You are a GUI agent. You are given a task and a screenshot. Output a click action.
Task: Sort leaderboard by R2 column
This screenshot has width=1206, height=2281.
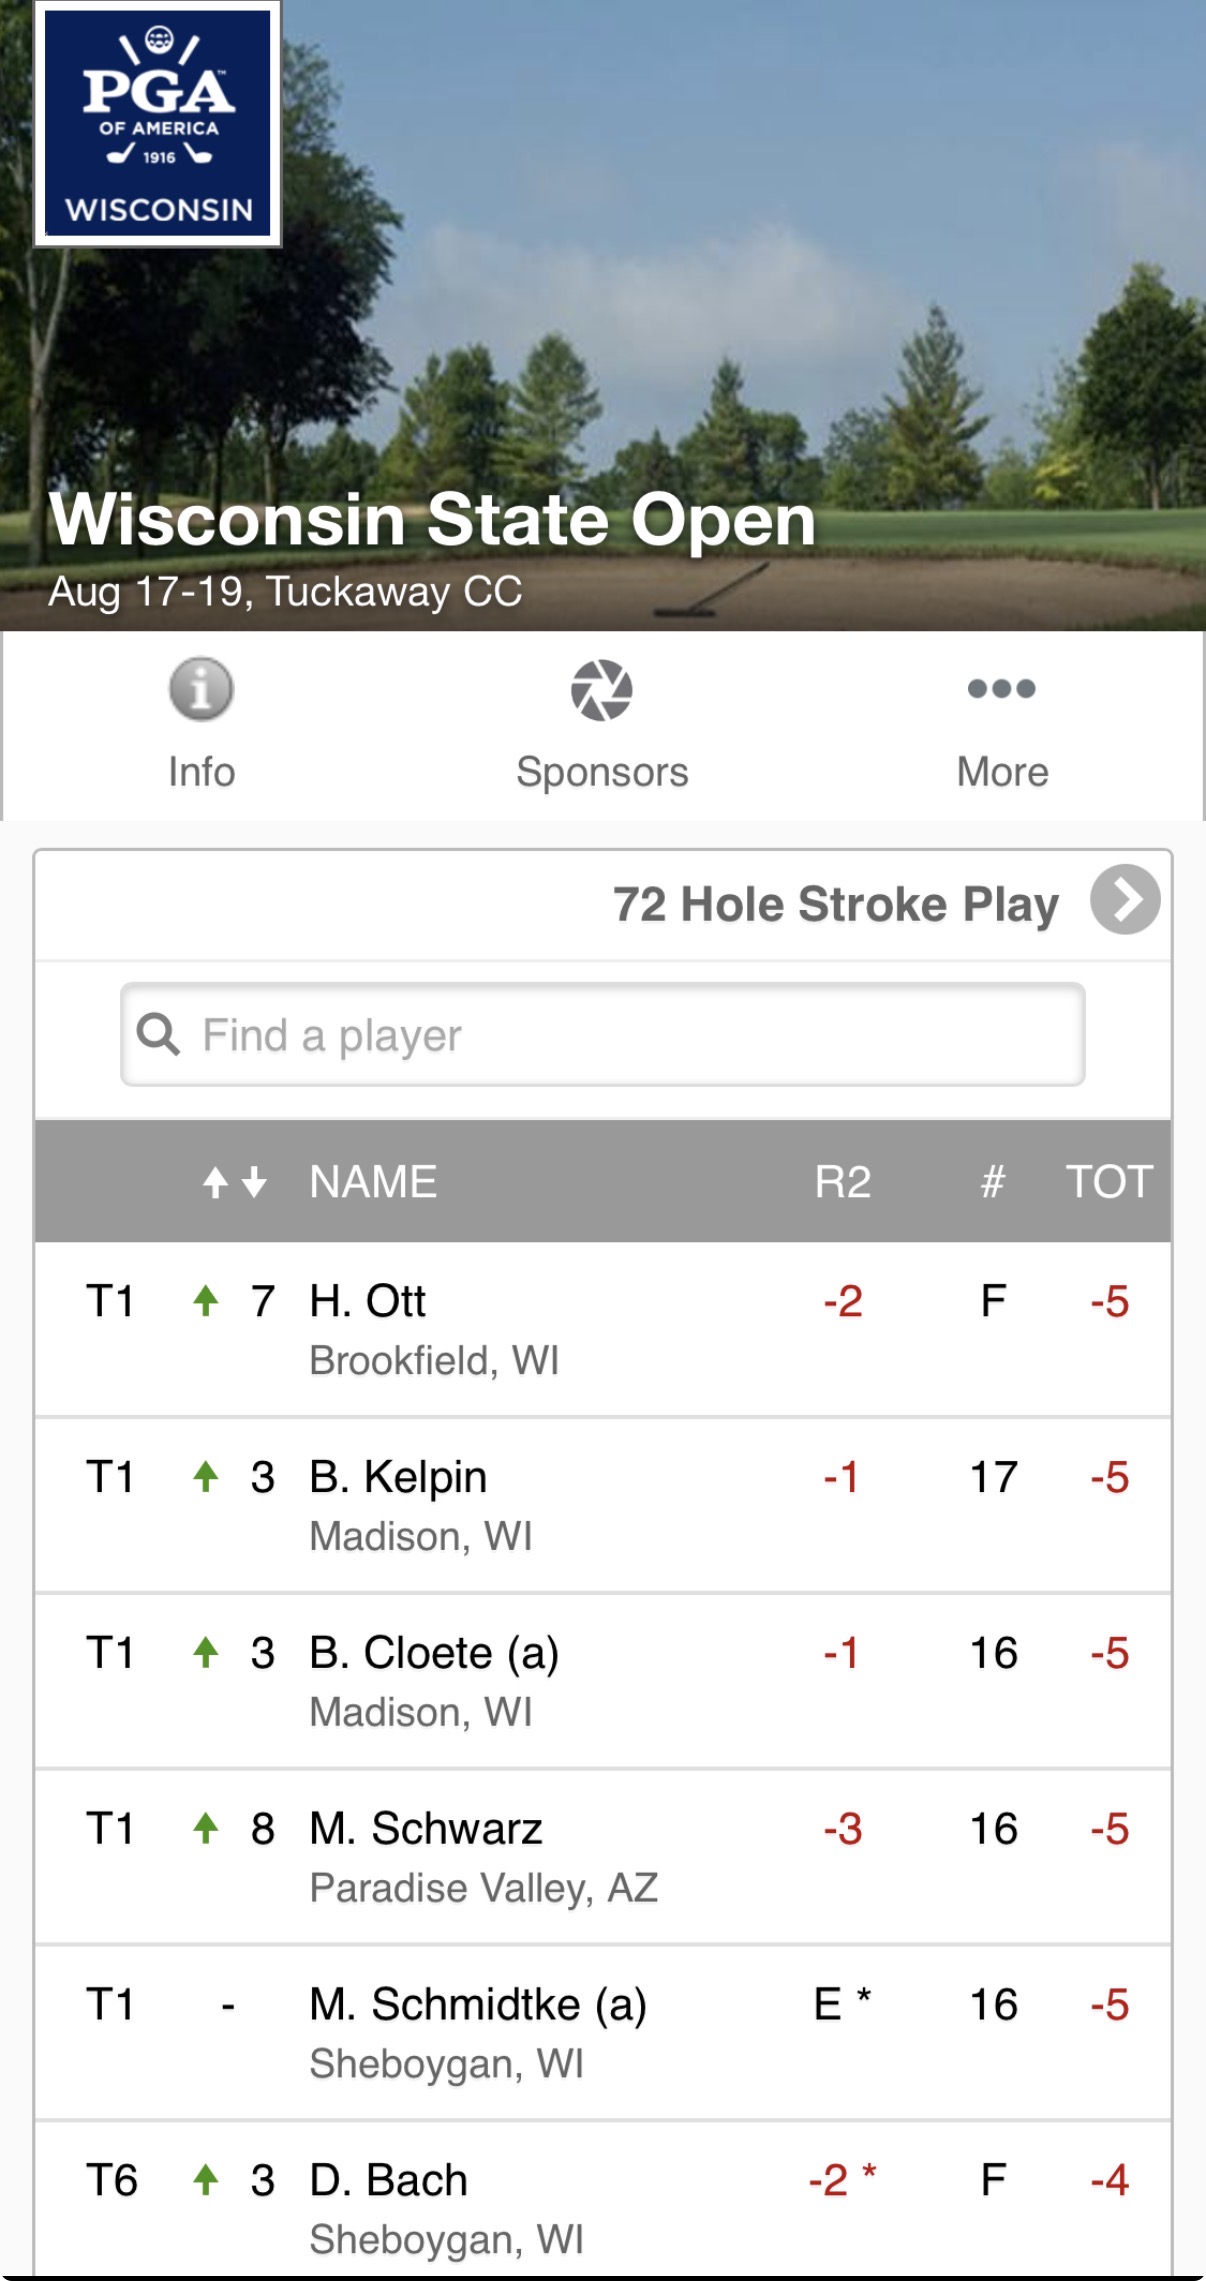pos(842,1181)
